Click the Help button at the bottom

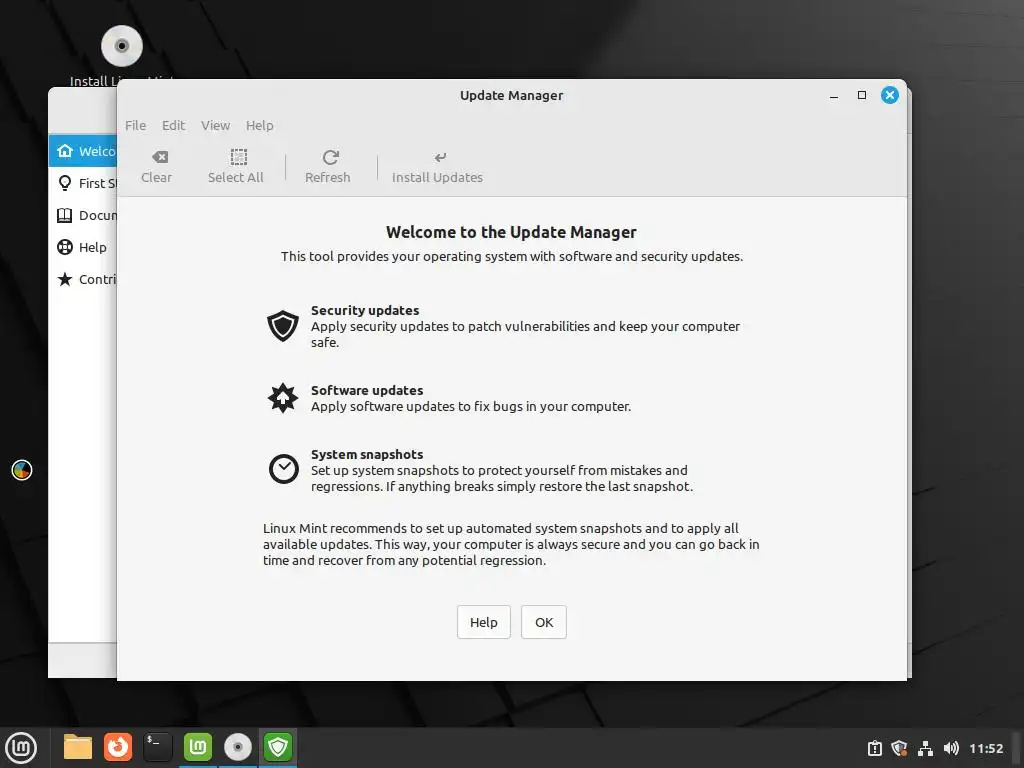[484, 622]
